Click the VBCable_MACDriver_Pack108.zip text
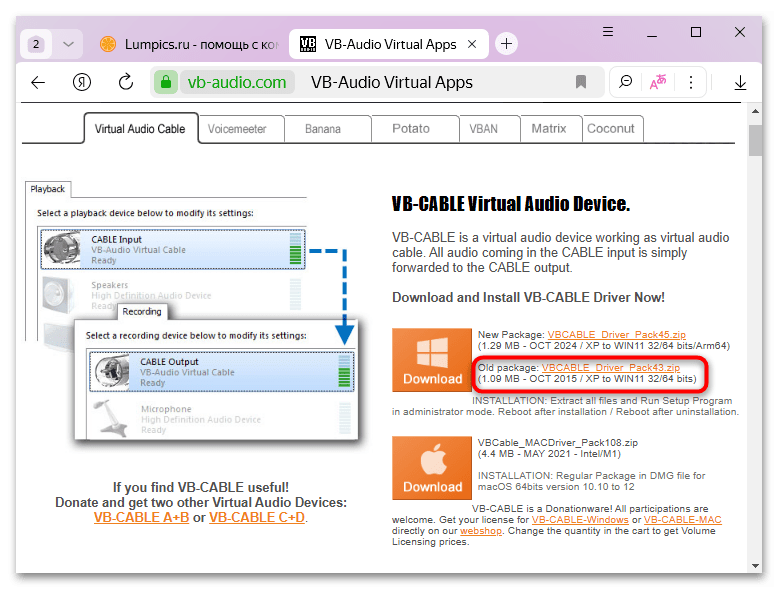 coord(558,443)
